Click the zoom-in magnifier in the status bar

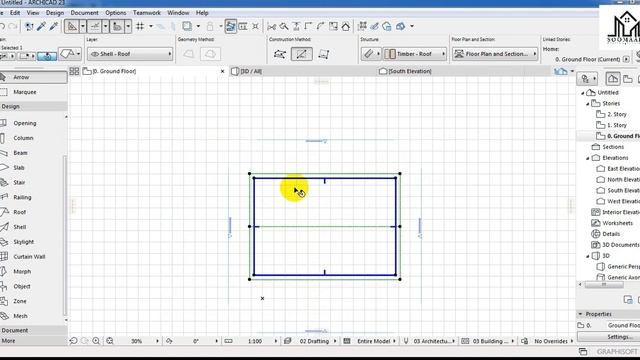96,341
